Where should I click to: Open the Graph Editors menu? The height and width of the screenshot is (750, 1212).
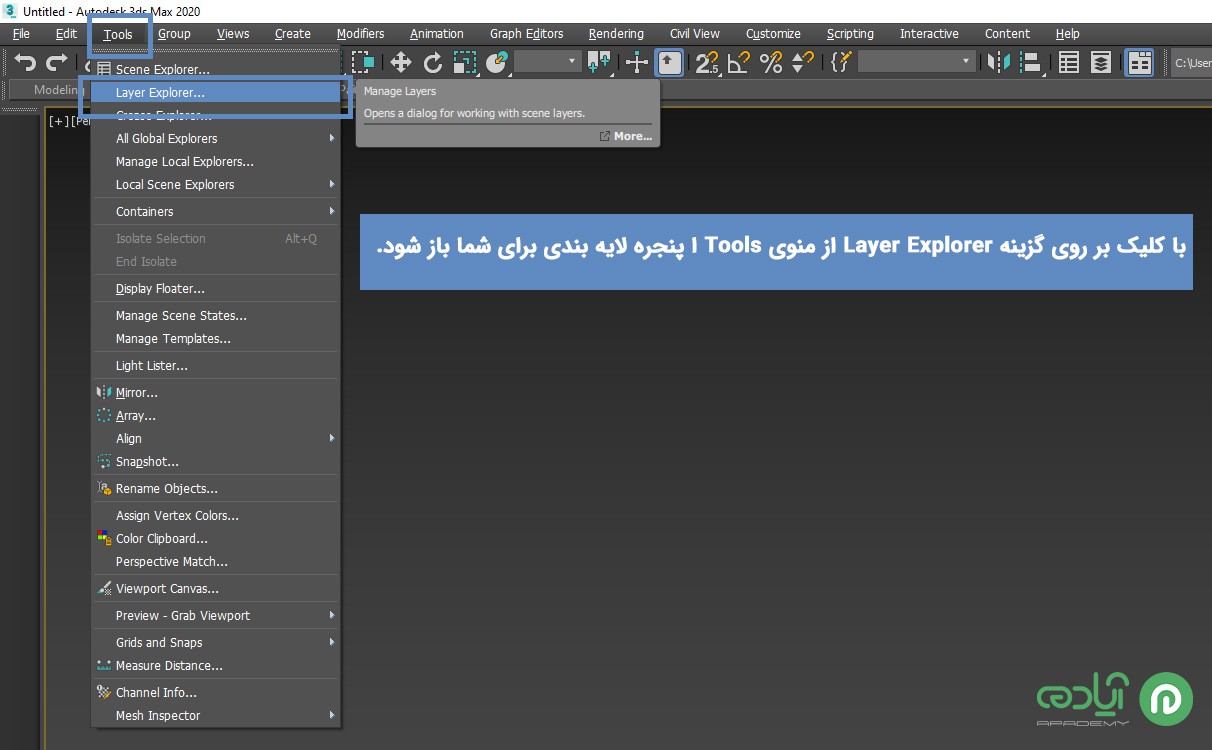pos(527,34)
